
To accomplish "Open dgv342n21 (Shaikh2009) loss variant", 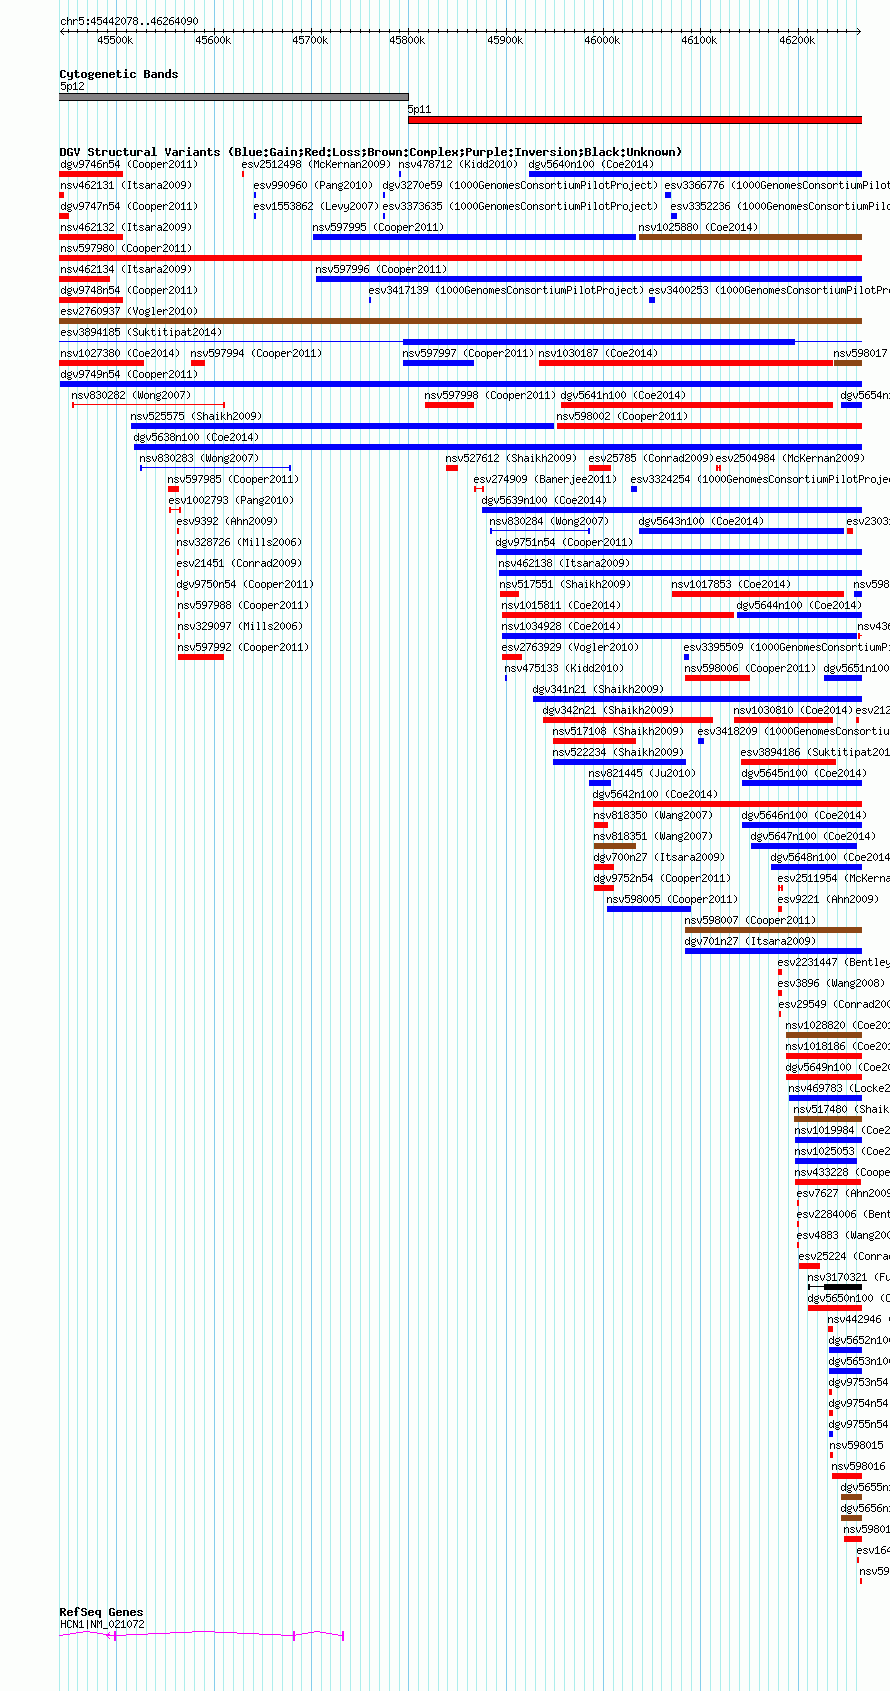I will [628, 720].
